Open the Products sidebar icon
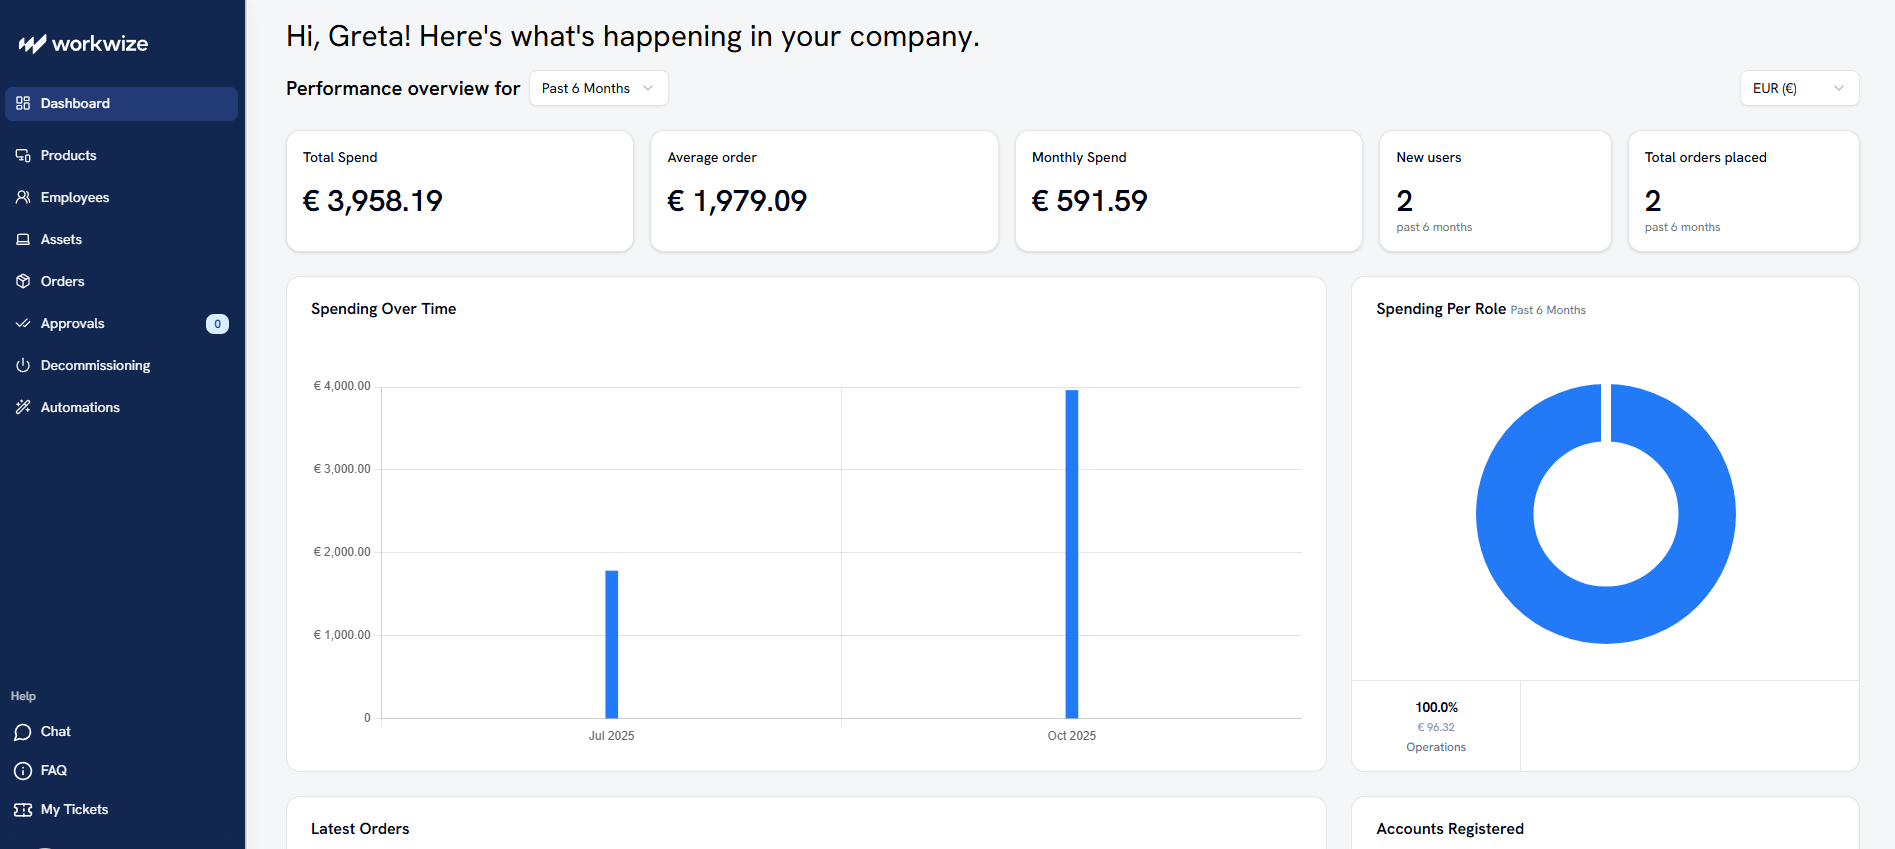 pos(23,155)
